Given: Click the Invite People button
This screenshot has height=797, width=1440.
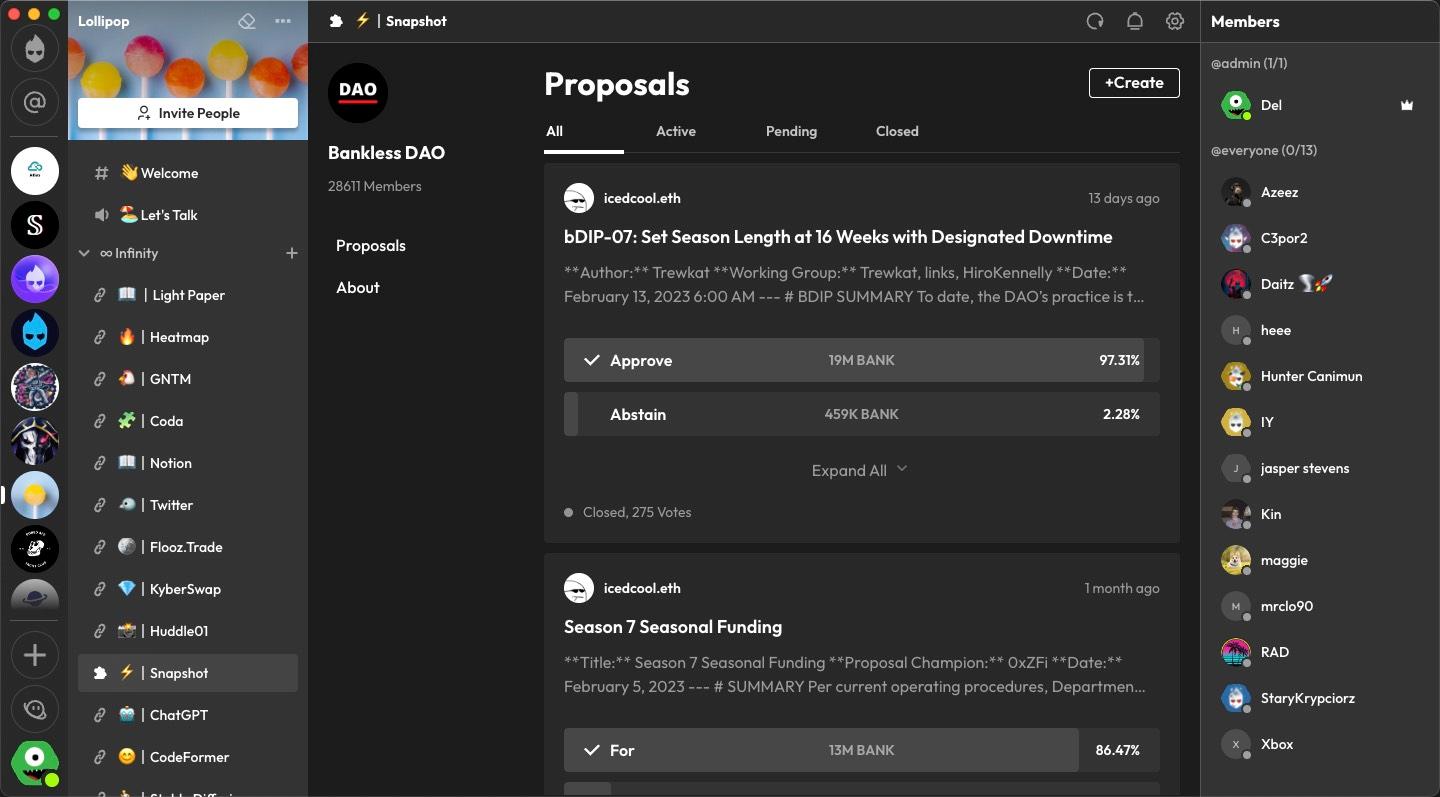Looking at the screenshot, I should (x=188, y=113).
